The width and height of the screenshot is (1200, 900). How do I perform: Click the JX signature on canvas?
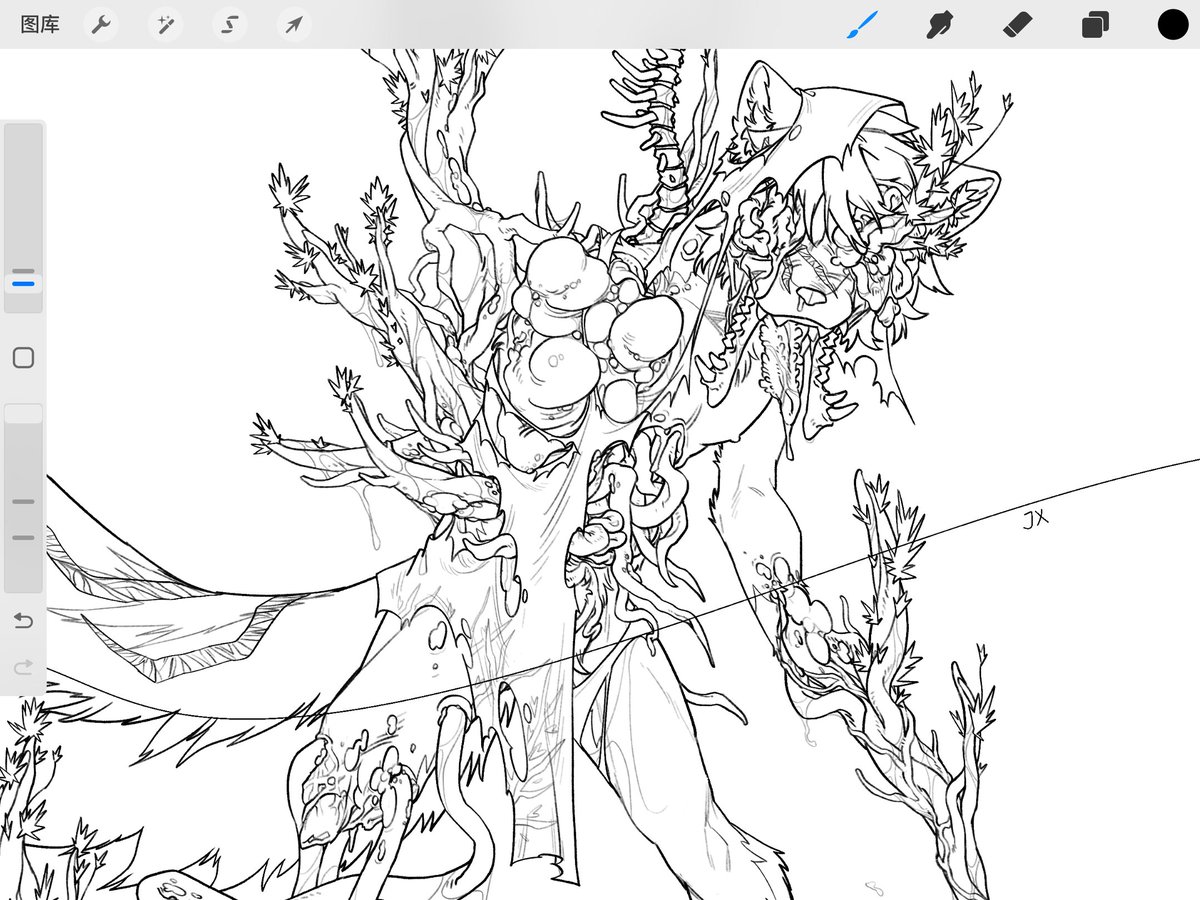(1035, 518)
